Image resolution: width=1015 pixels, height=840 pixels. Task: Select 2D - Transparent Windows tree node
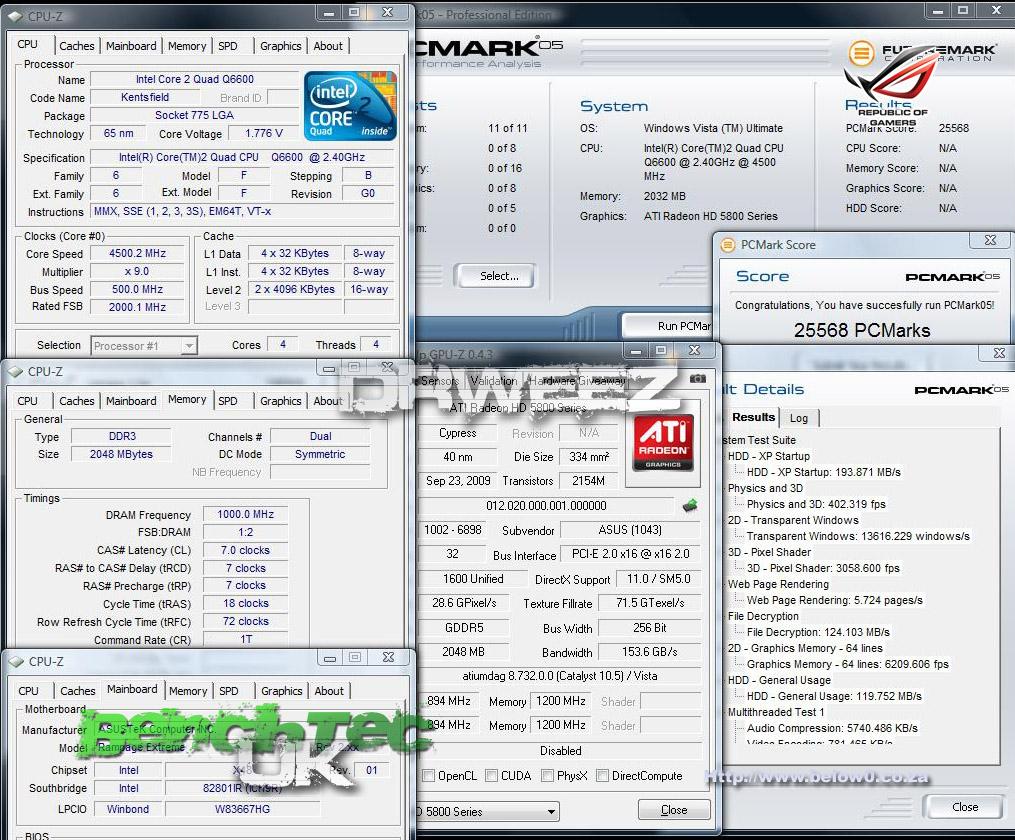pyautogui.click(x=793, y=520)
